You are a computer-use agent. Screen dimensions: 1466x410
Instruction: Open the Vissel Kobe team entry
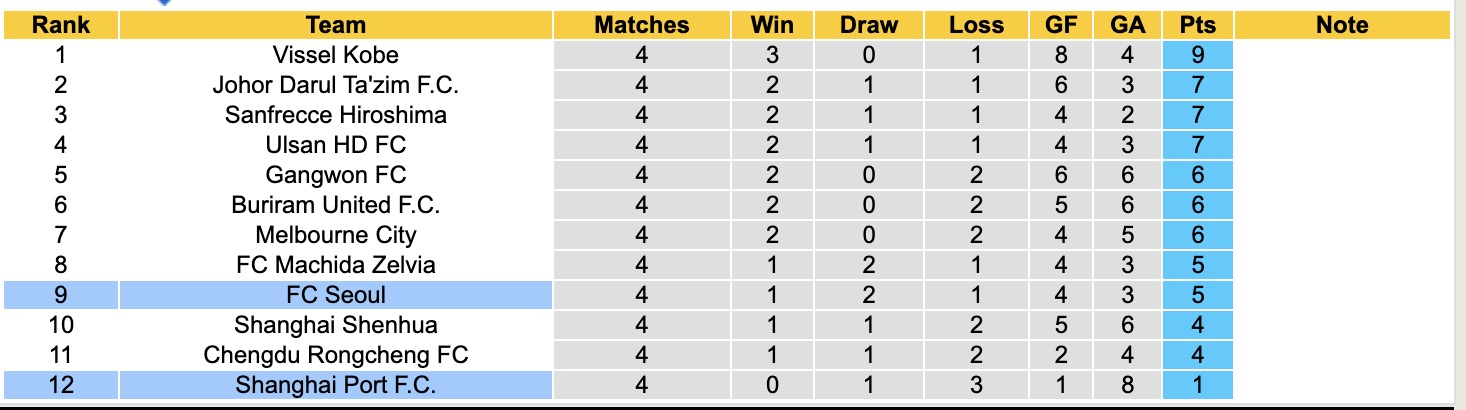336,55
